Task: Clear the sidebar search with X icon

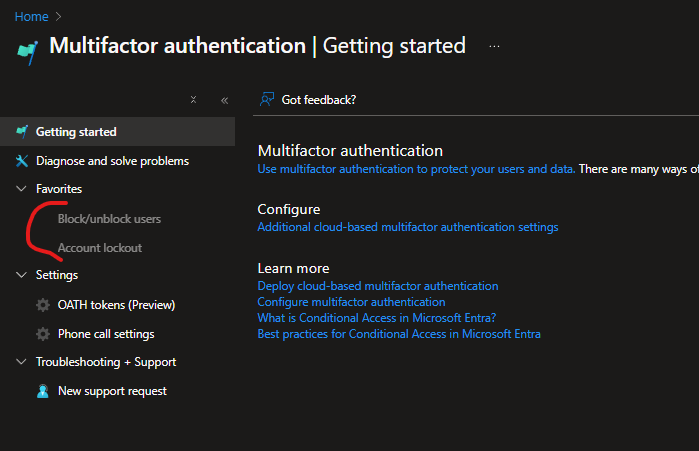Action: 193,99
